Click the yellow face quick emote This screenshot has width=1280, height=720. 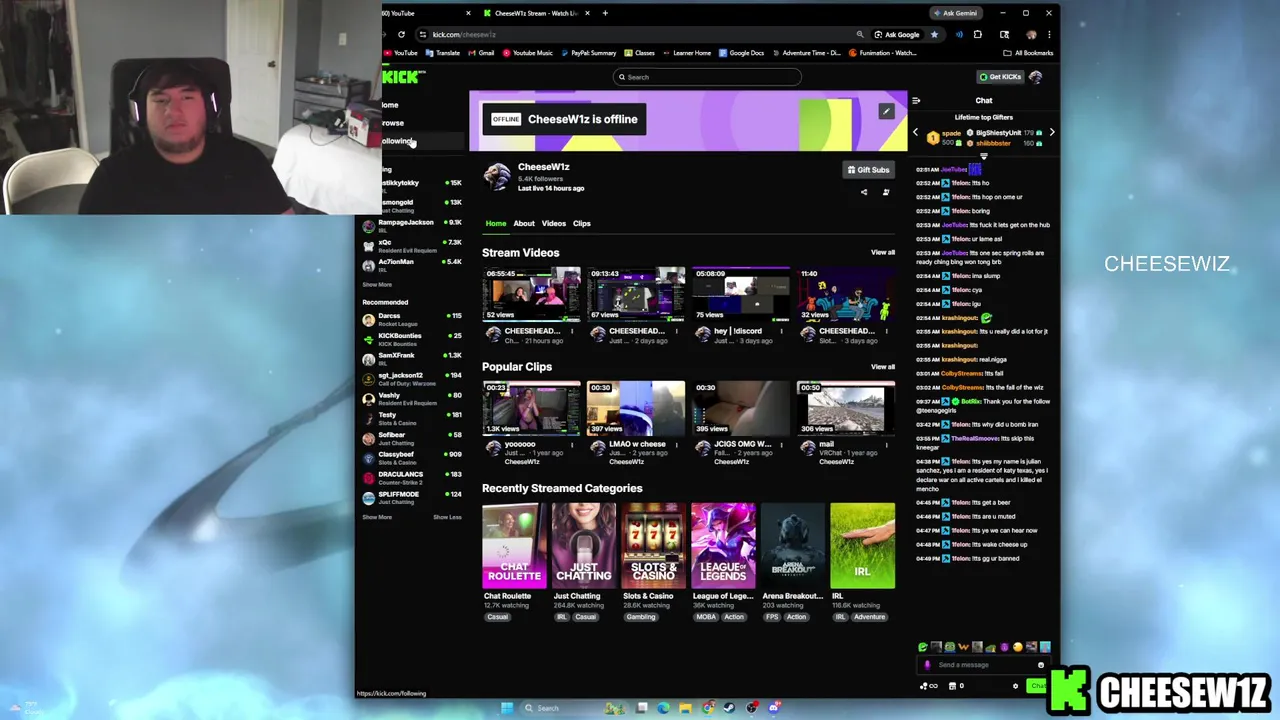click(x=1018, y=647)
